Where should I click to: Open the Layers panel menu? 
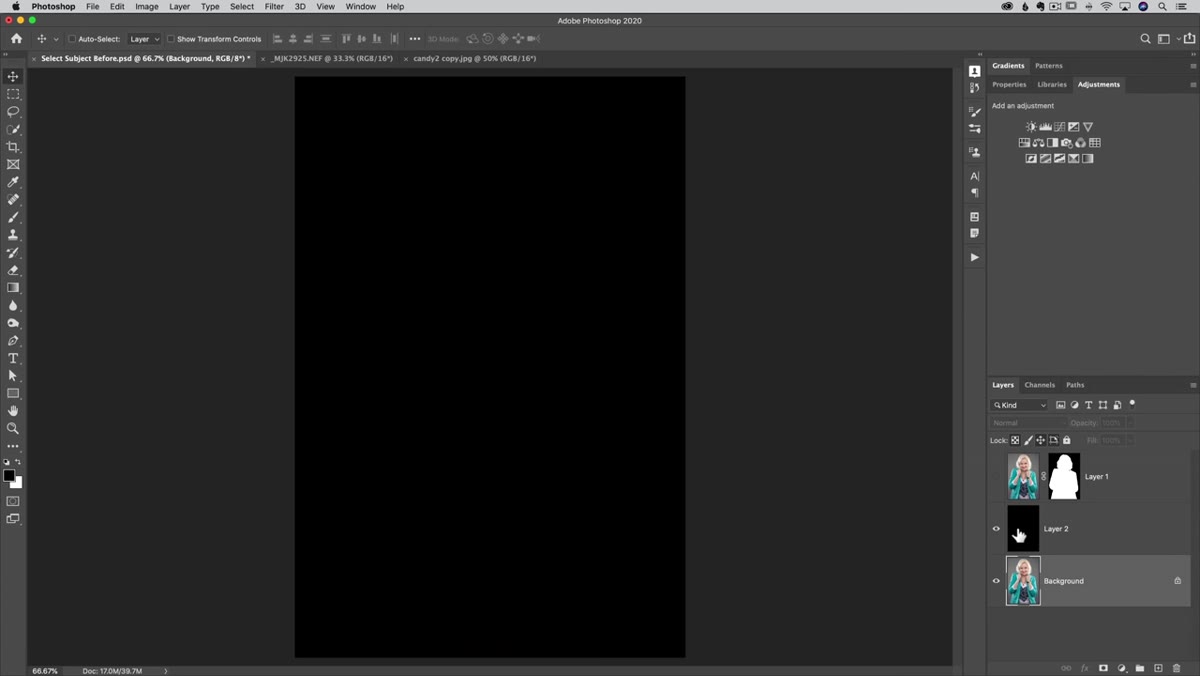1193,385
